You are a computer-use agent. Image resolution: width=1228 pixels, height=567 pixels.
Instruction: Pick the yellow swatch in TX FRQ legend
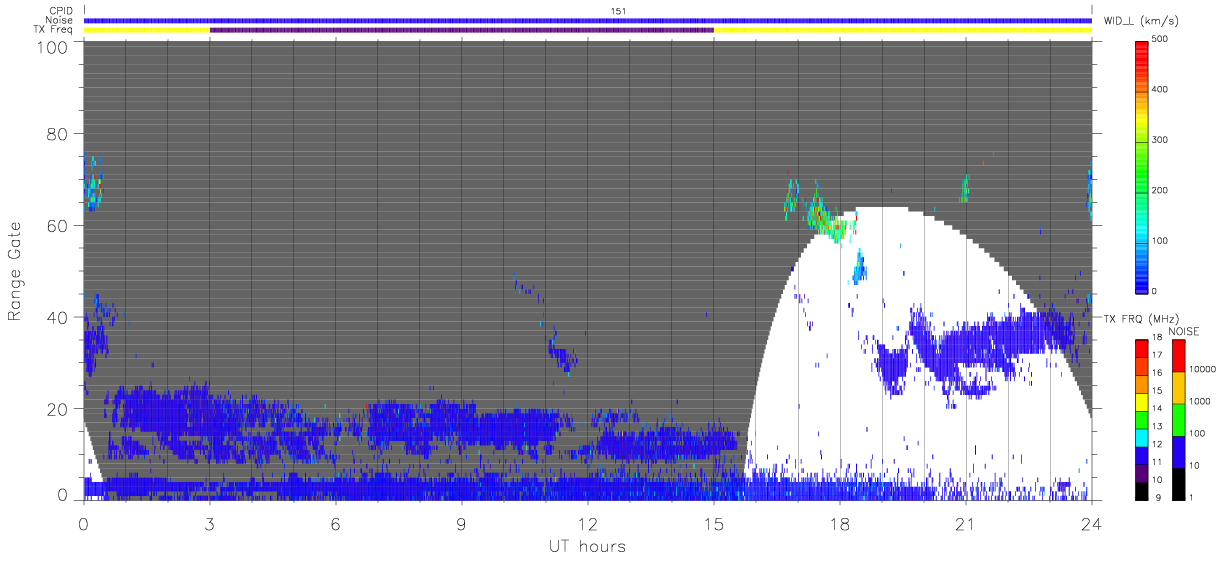tap(1142, 401)
